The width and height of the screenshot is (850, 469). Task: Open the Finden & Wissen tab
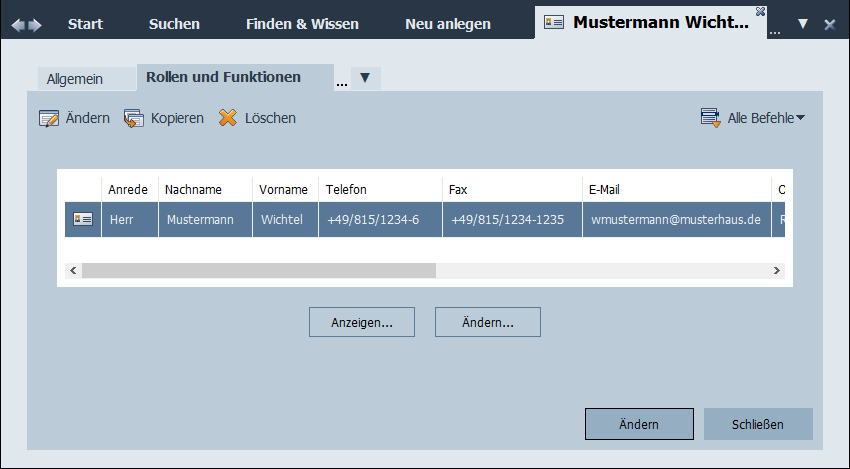click(302, 24)
